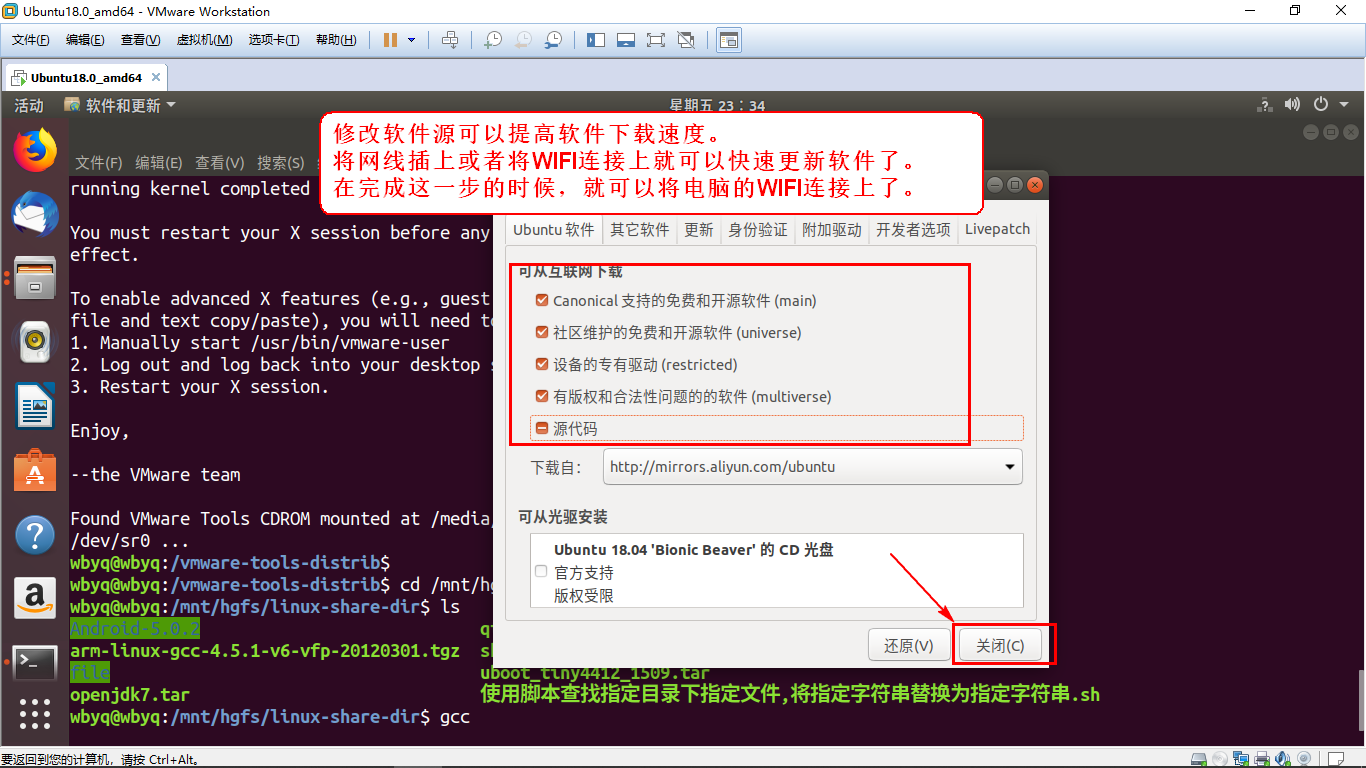Toggle the 源代码 source code checkbox

click(542, 428)
